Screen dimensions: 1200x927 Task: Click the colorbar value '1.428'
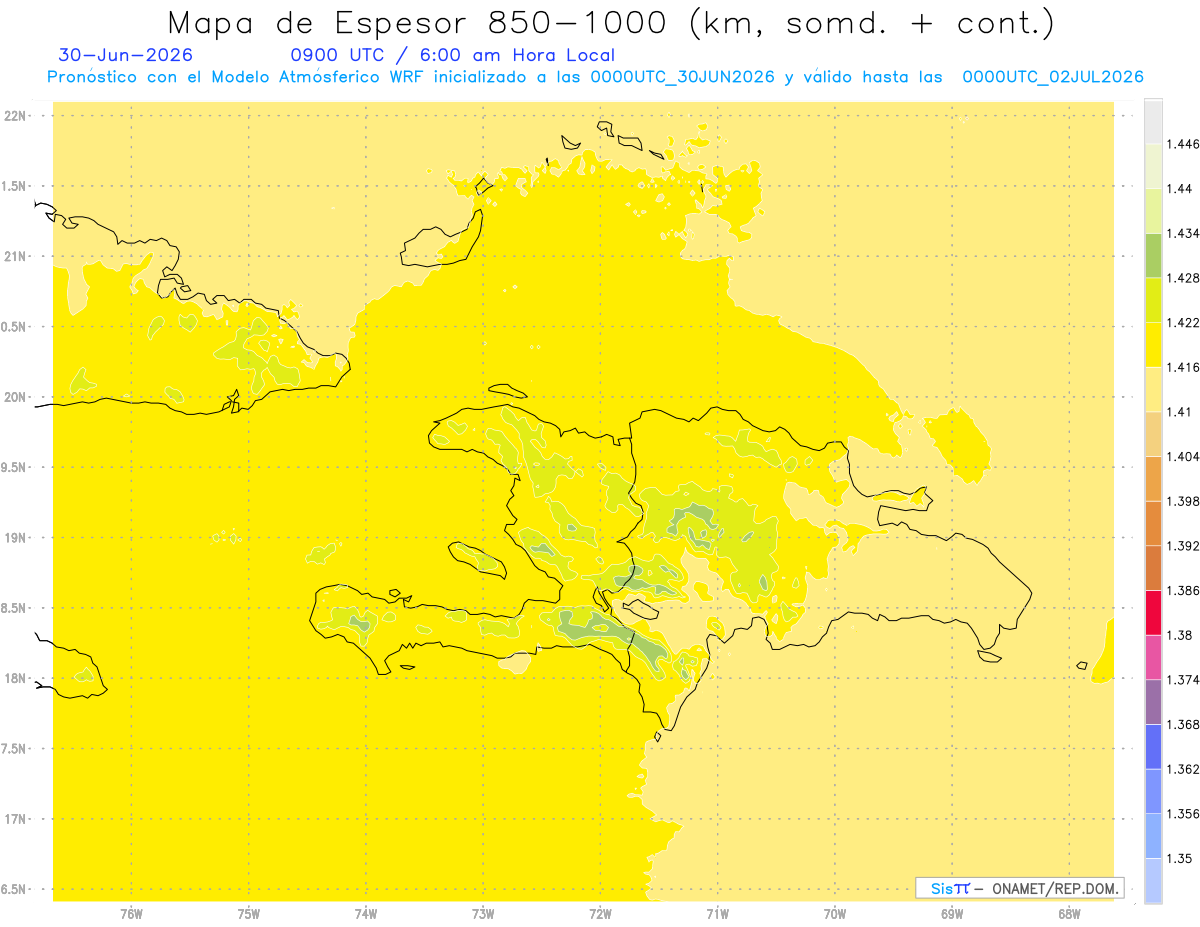[1183, 278]
